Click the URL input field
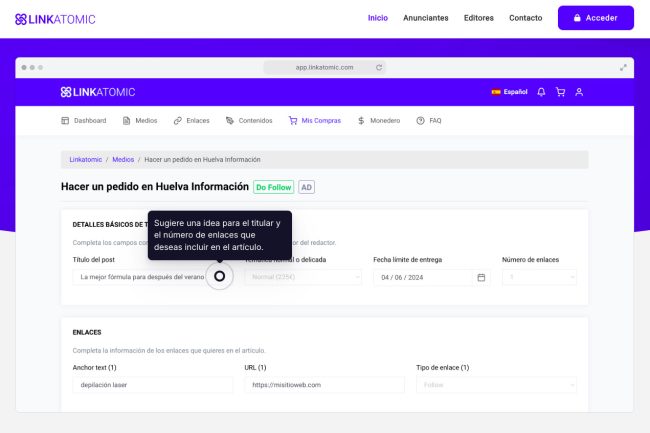Screen dimensions: 650x433 point(324,385)
